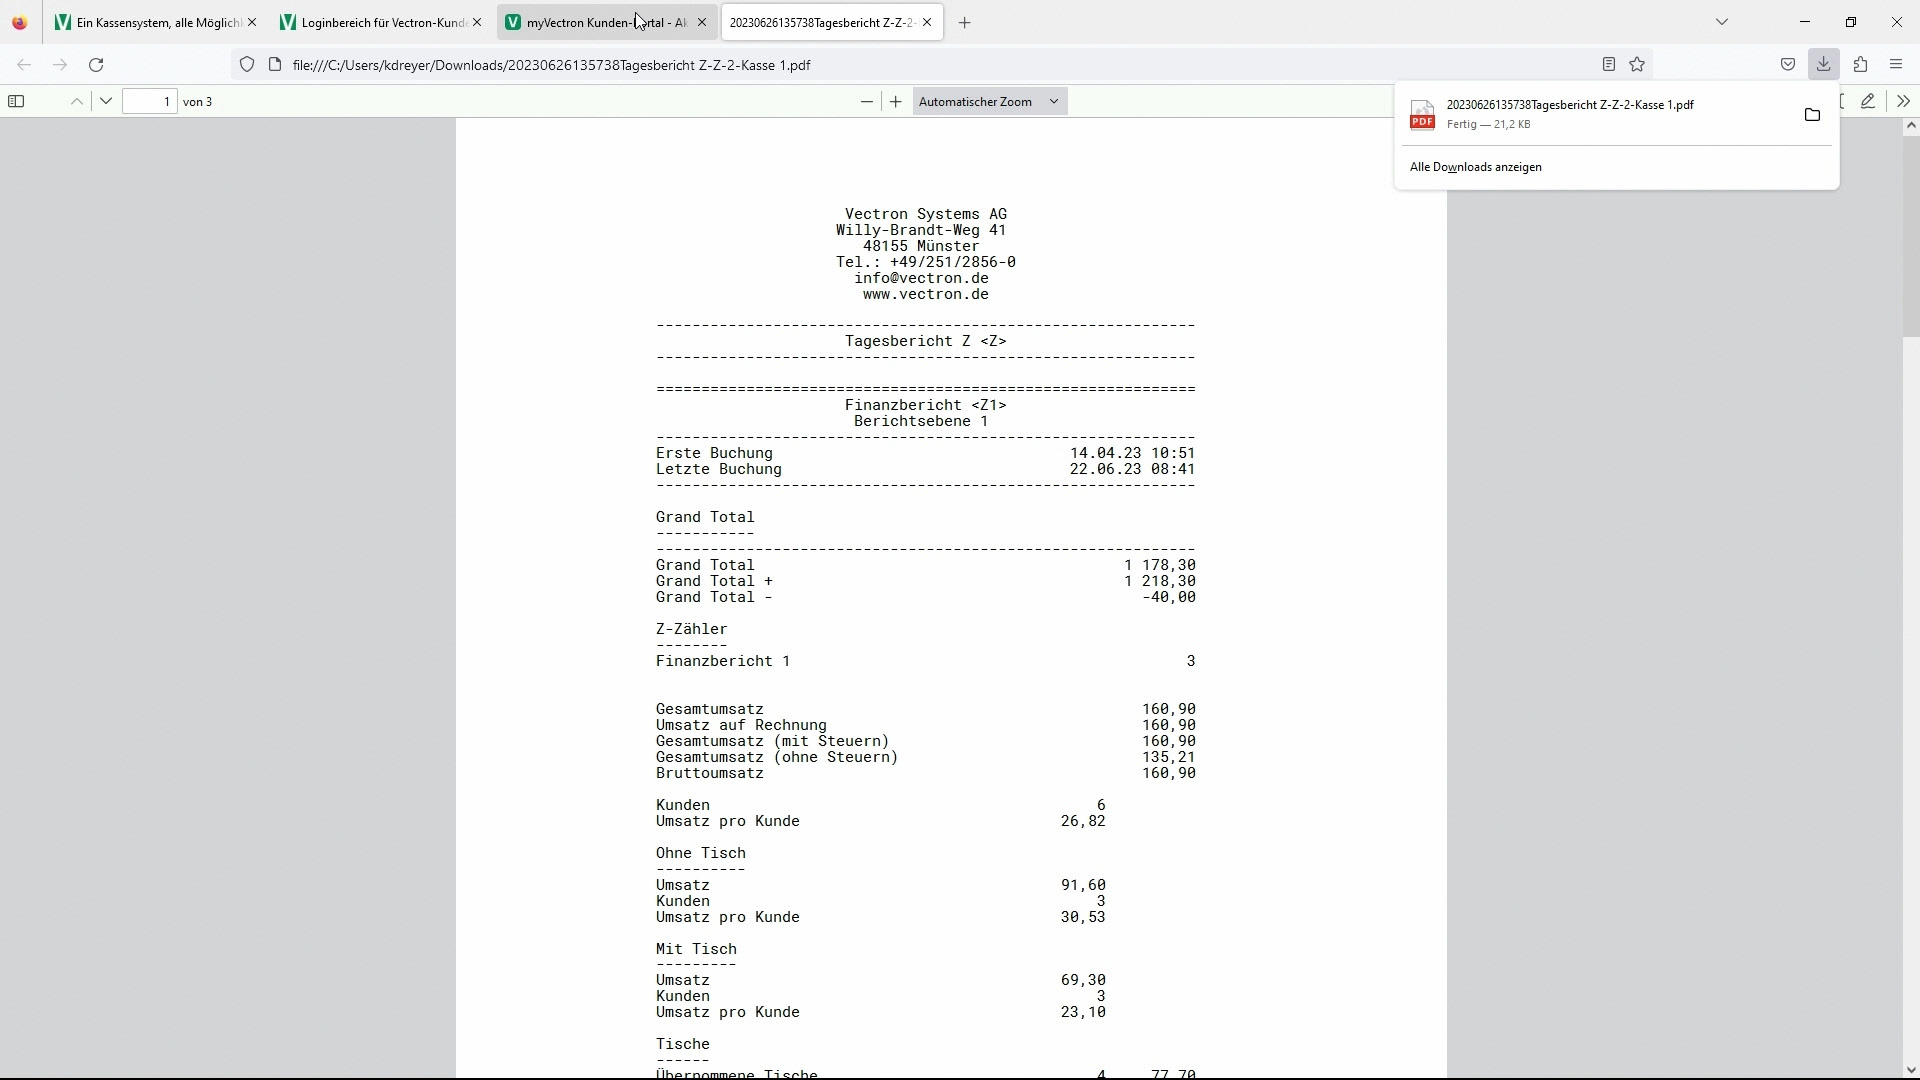This screenshot has height=1080, width=1920.
Task: Open Firefox application hamburger menu
Action: [1896, 64]
